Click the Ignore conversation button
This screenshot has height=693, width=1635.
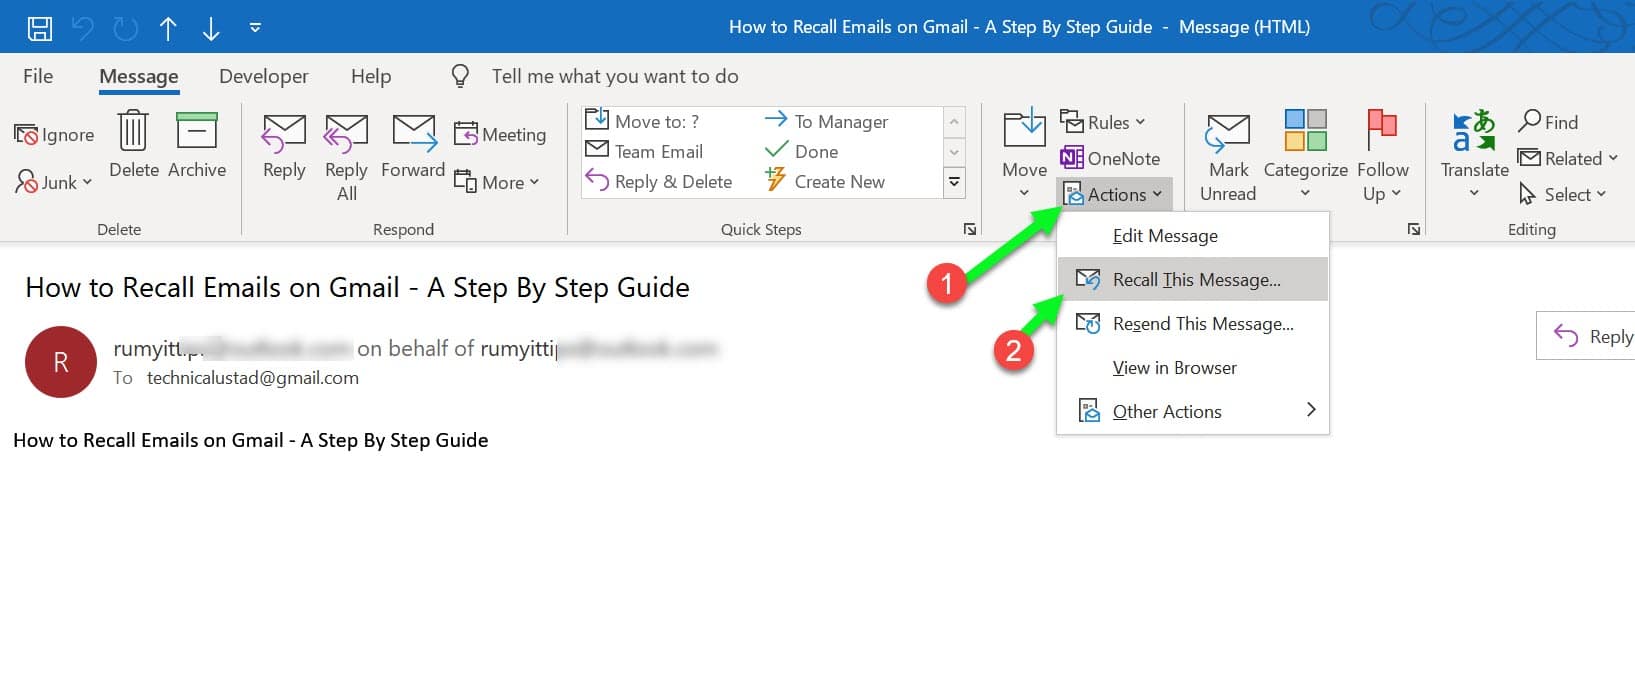pyautogui.click(x=54, y=135)
